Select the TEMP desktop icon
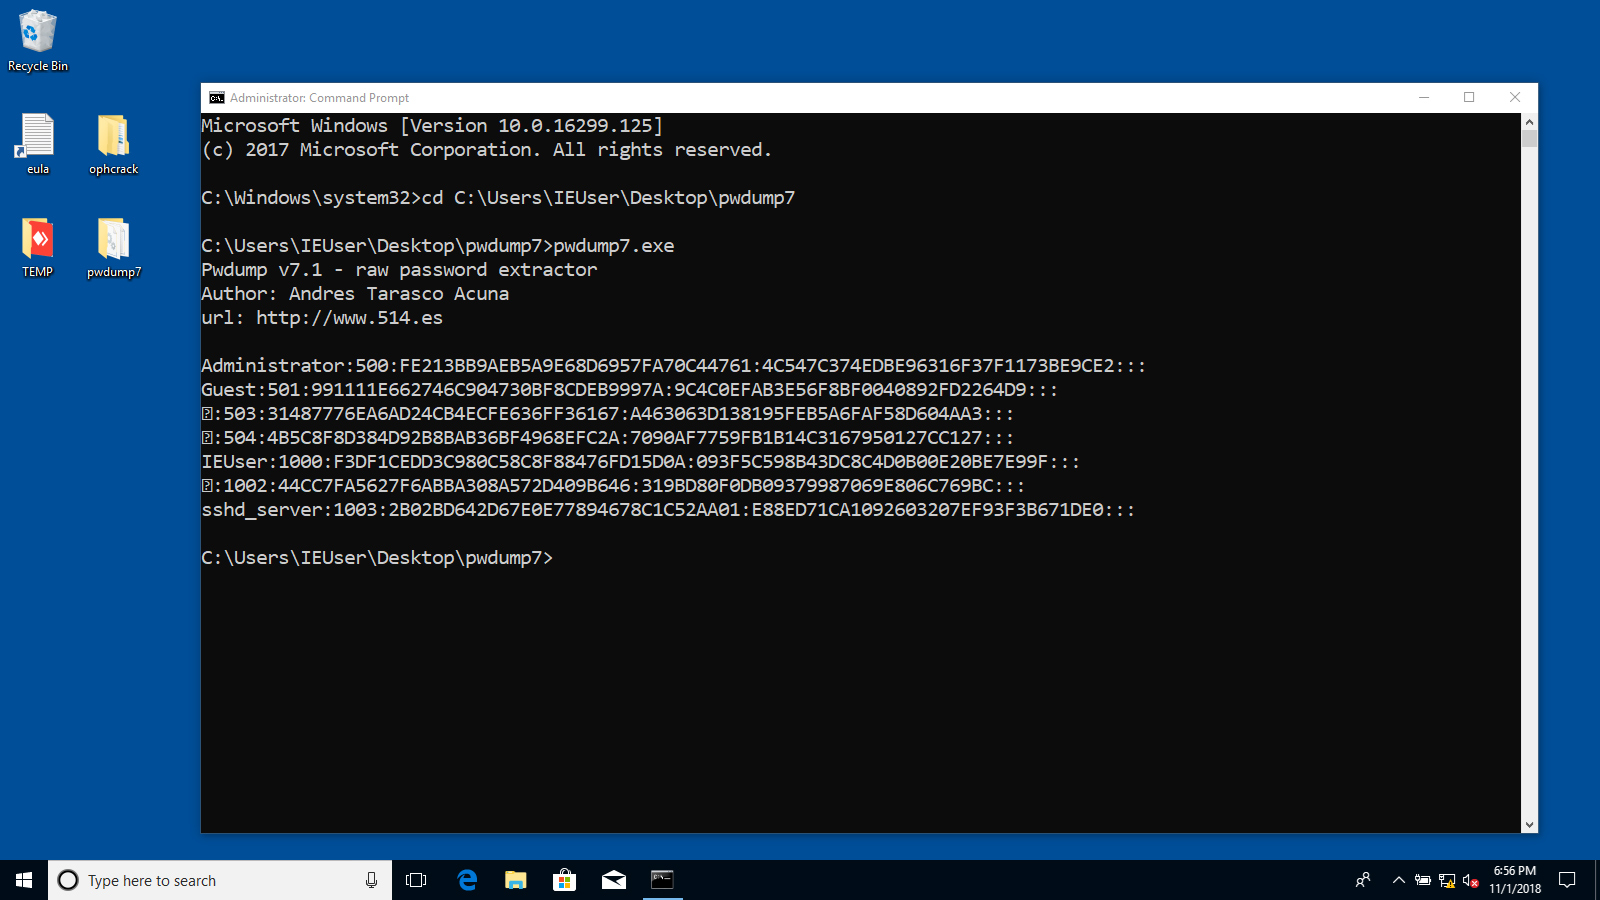1600x900 pixels. pos(38,247)
